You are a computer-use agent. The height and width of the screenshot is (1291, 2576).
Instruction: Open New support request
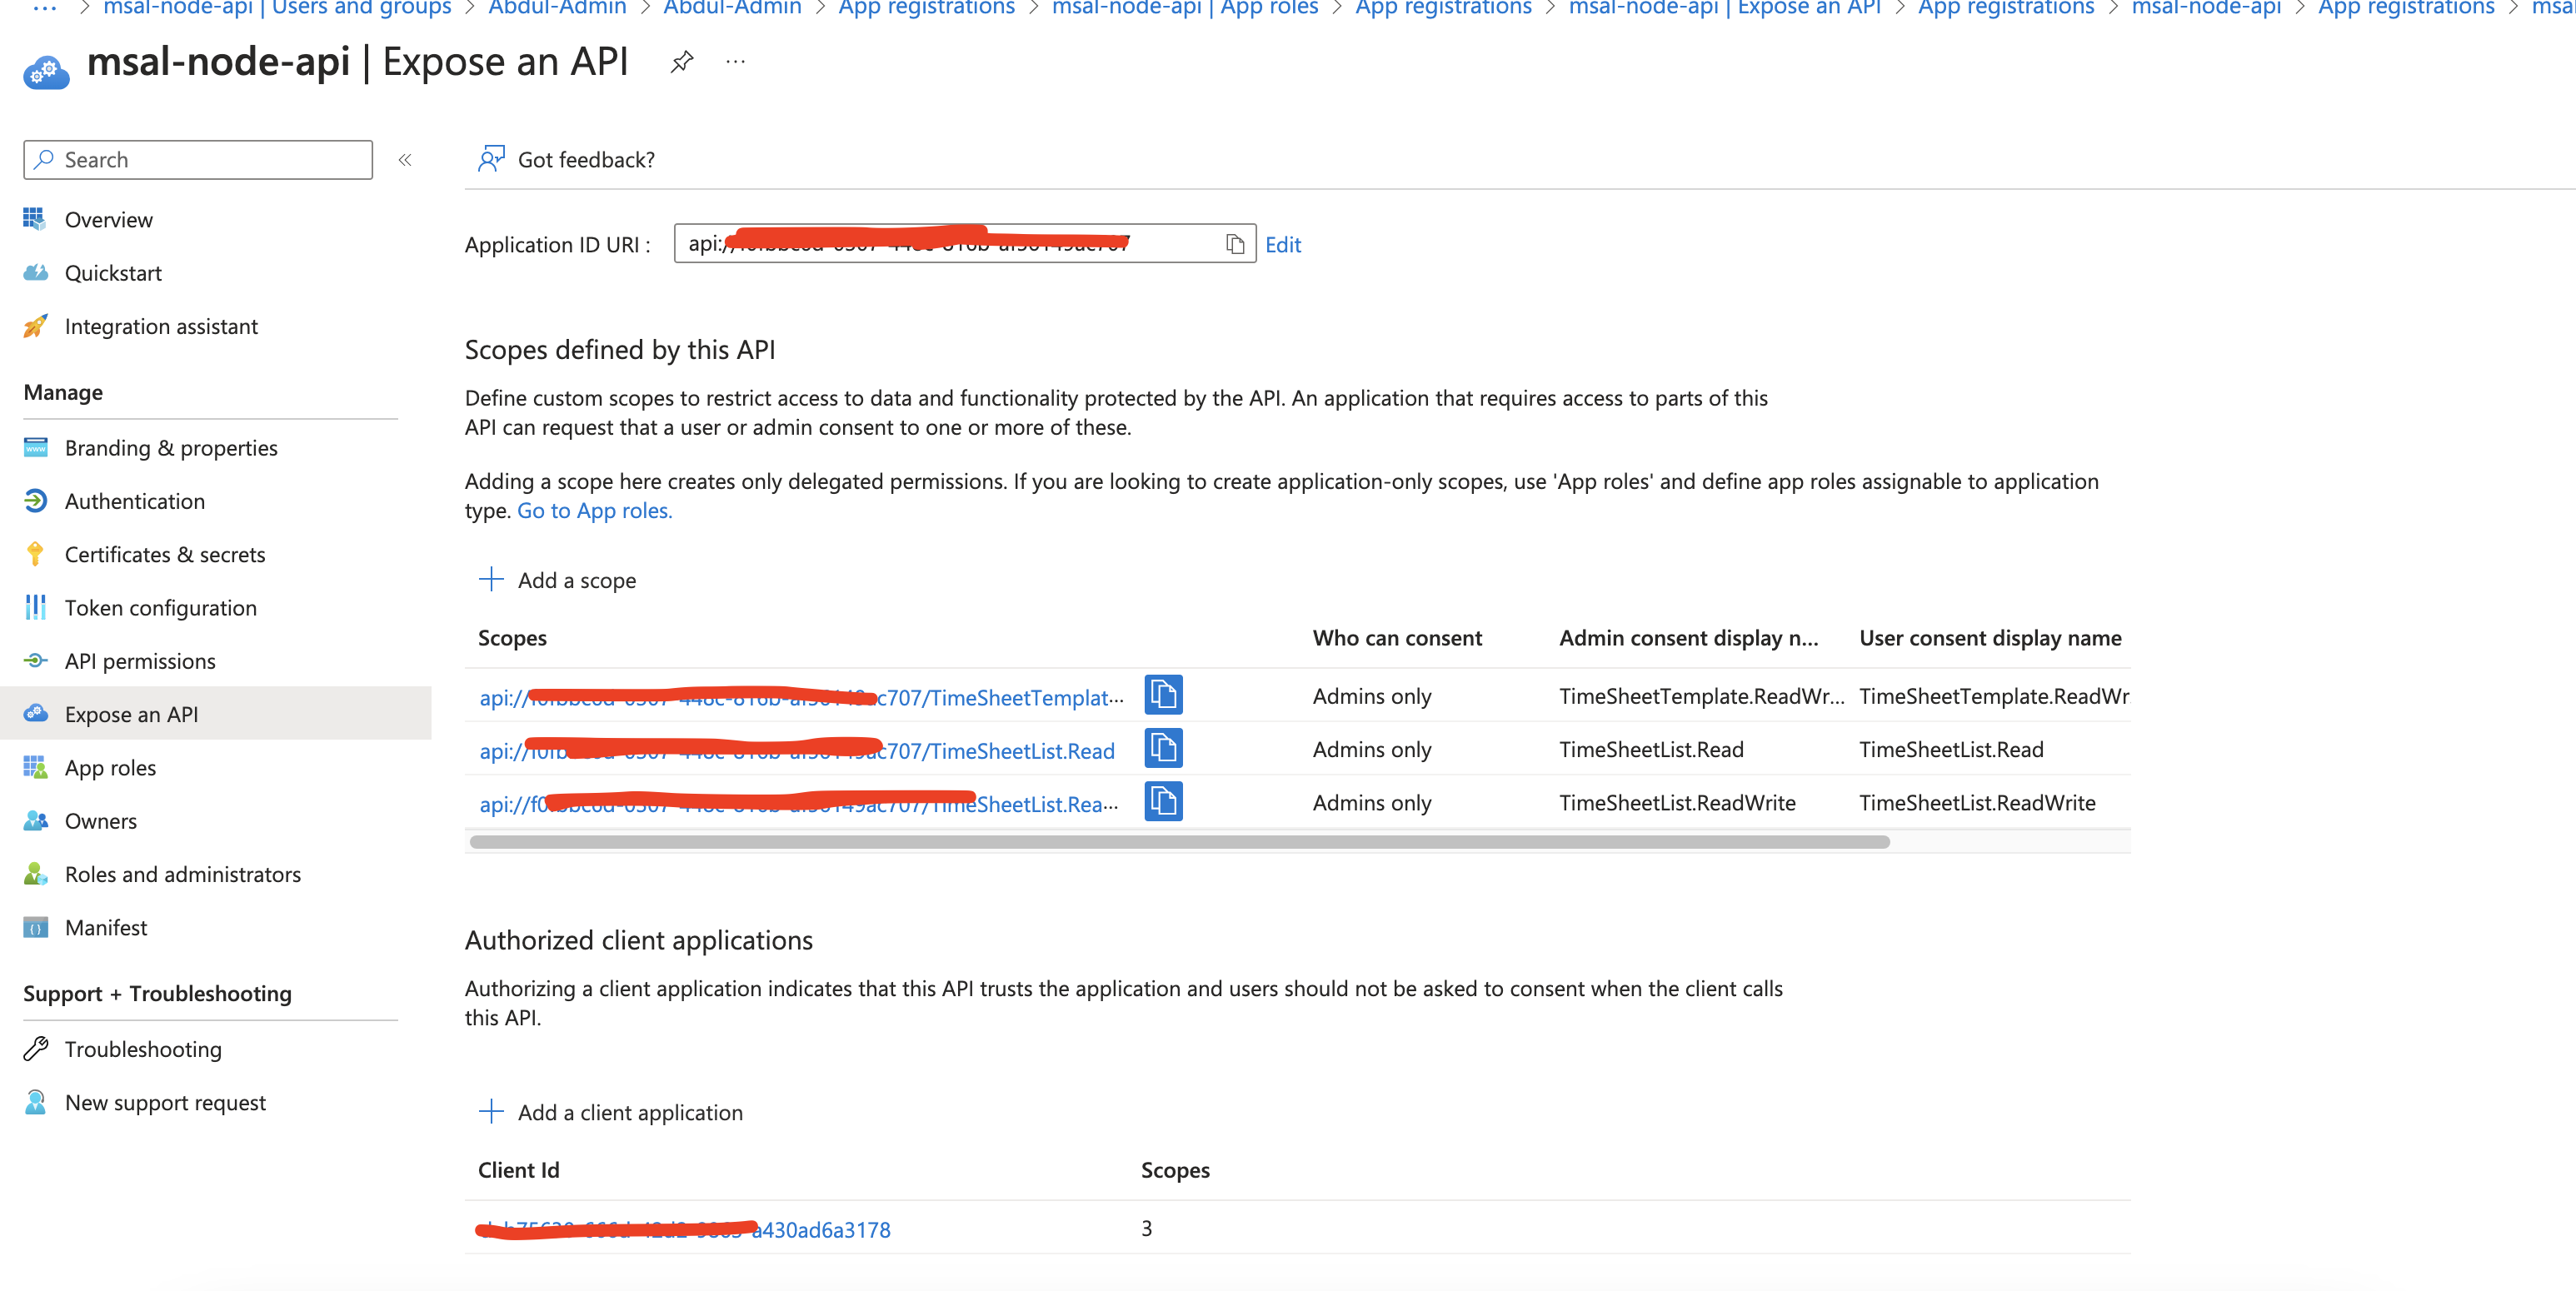tap(165, 1102)
